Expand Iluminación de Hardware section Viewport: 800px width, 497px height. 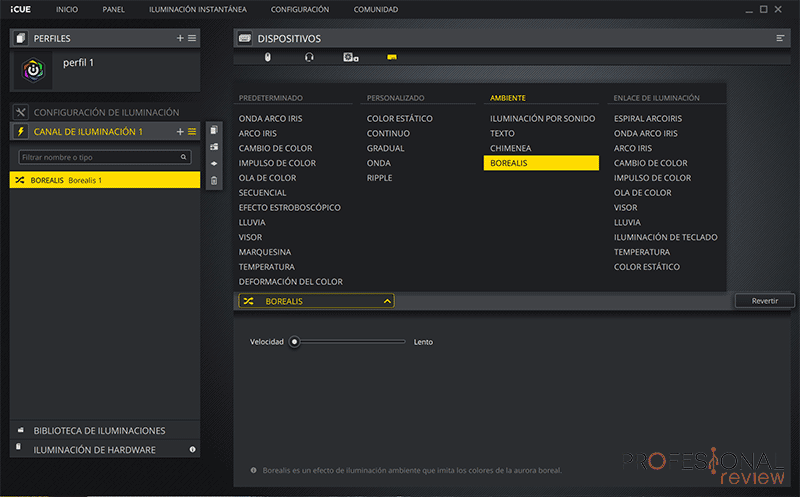(x=105, y=450)
